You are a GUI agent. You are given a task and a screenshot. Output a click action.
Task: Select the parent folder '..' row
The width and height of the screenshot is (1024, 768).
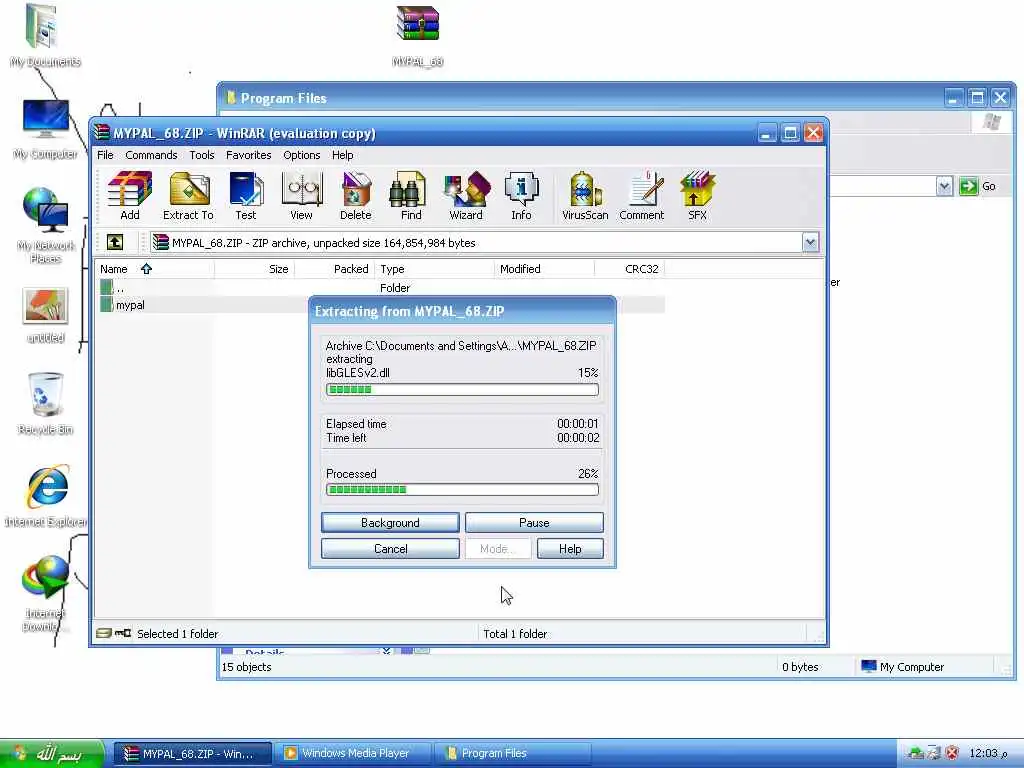pos(382,287)
